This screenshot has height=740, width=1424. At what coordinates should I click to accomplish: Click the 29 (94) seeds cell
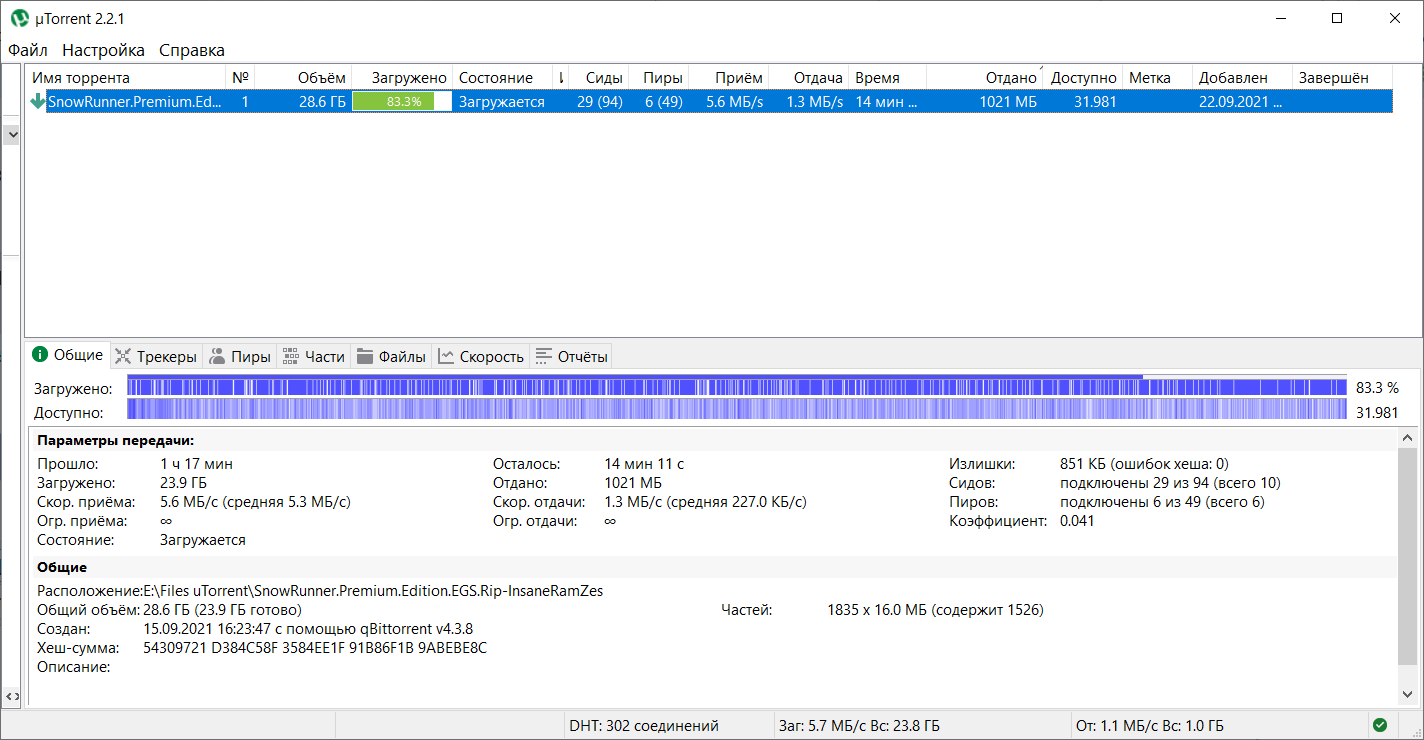pos(600,101)
